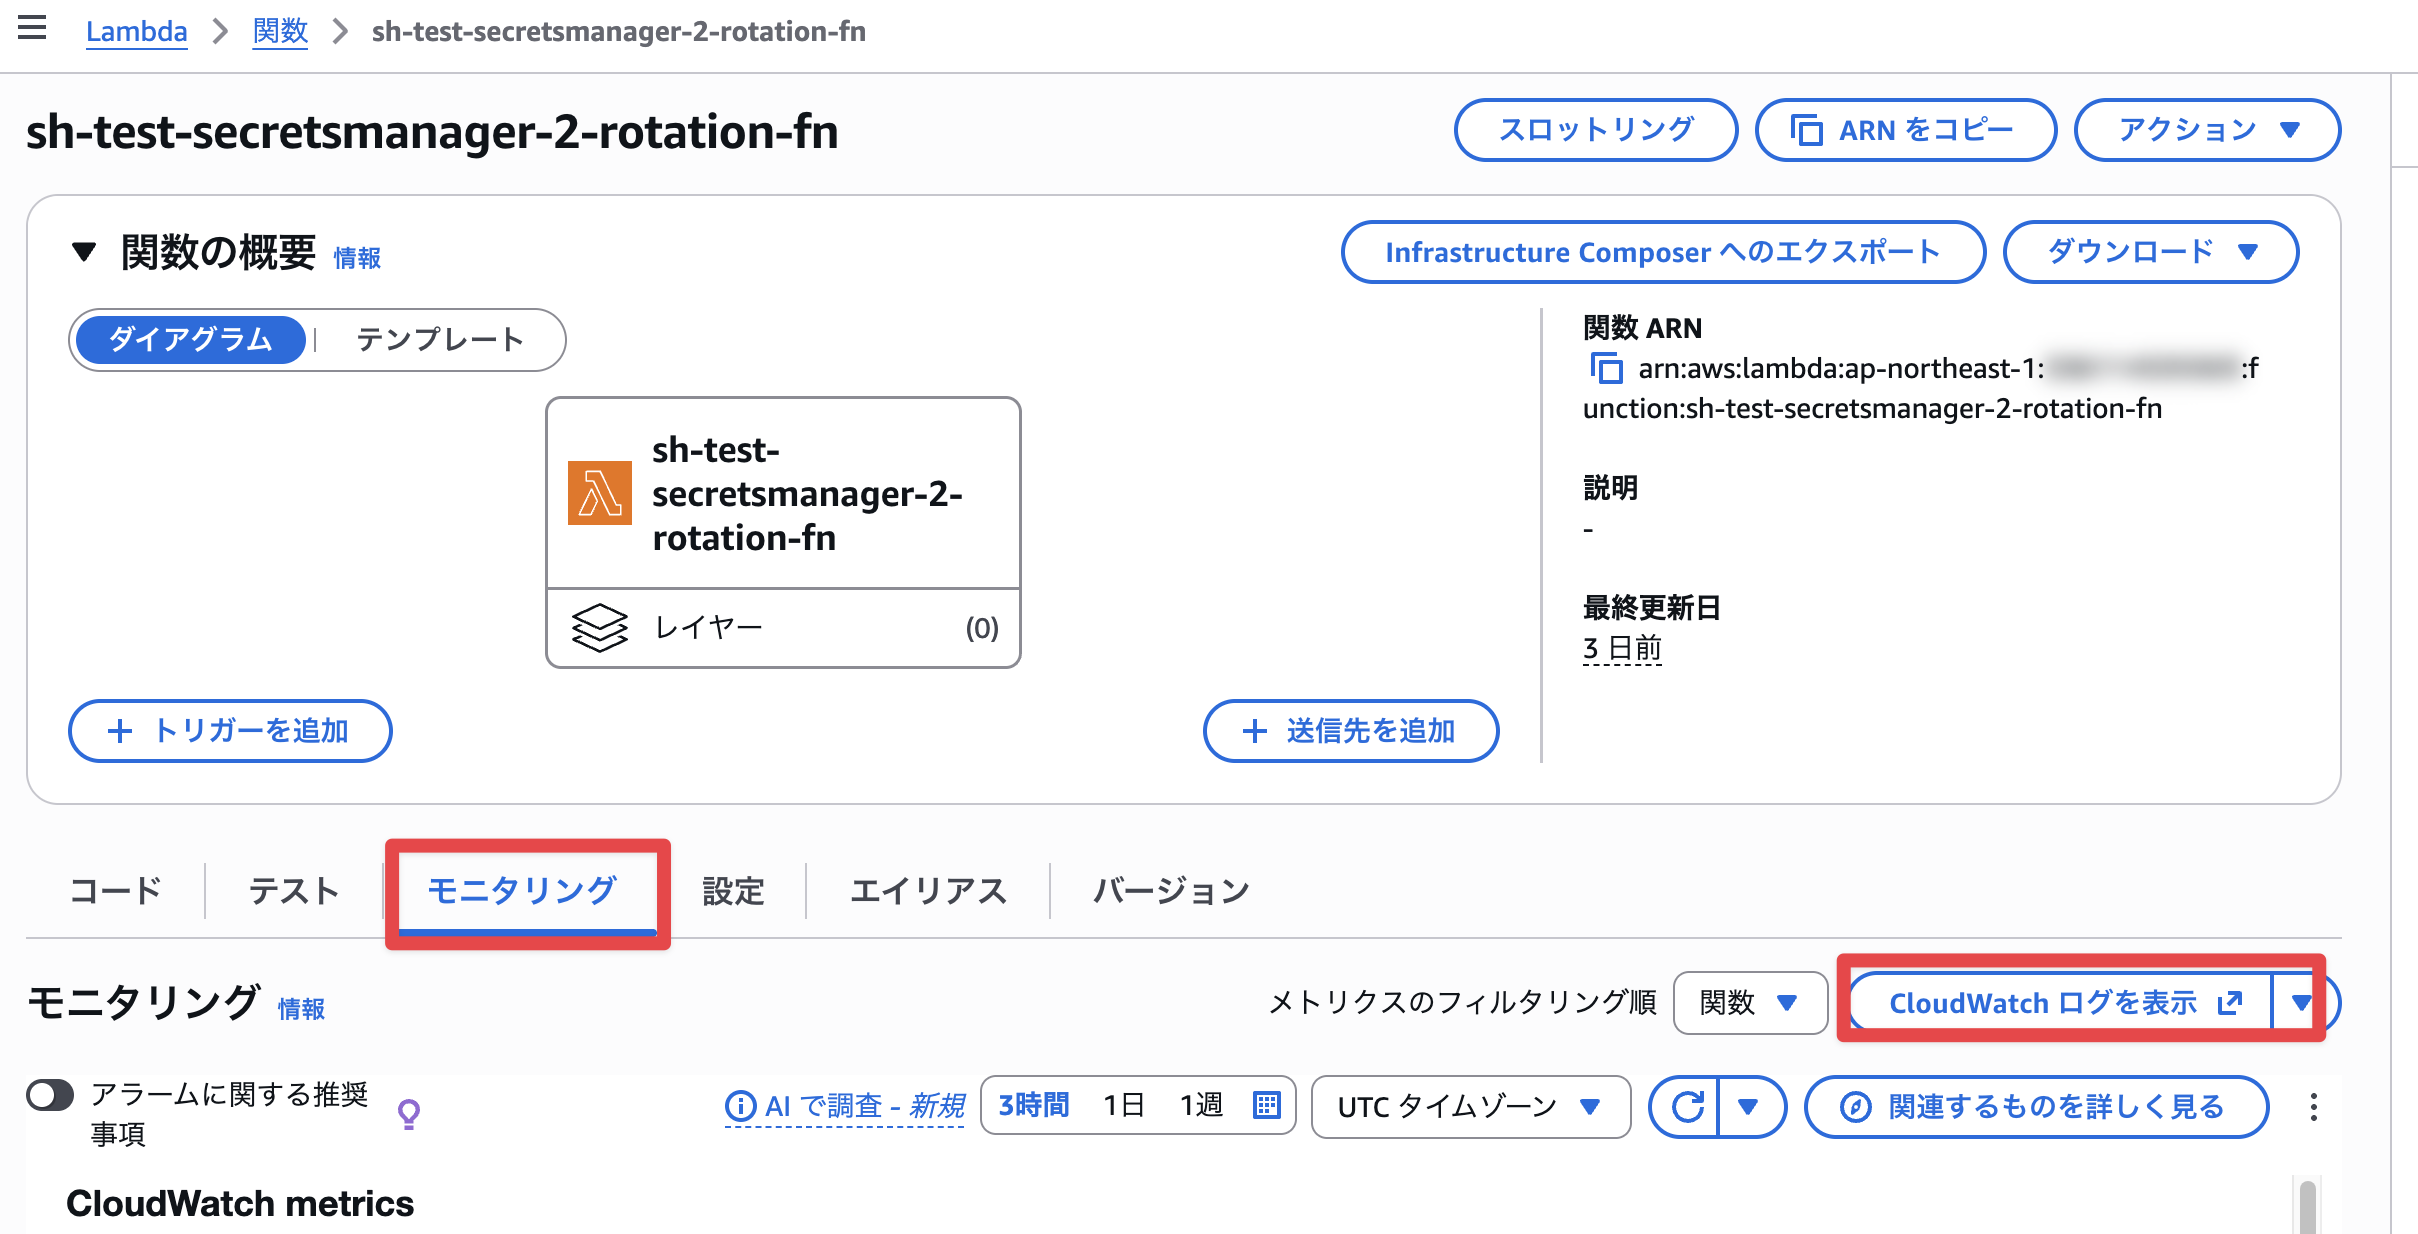
Task: Collapse the 関数の概要 section
Action: [x=84, y=251]
